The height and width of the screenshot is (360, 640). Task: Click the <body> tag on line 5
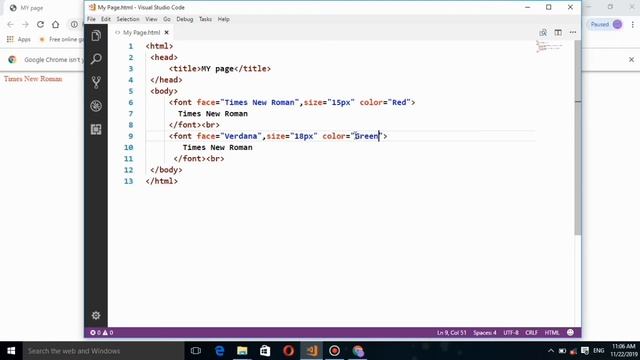pyautogui.click(x=164, y=91)
